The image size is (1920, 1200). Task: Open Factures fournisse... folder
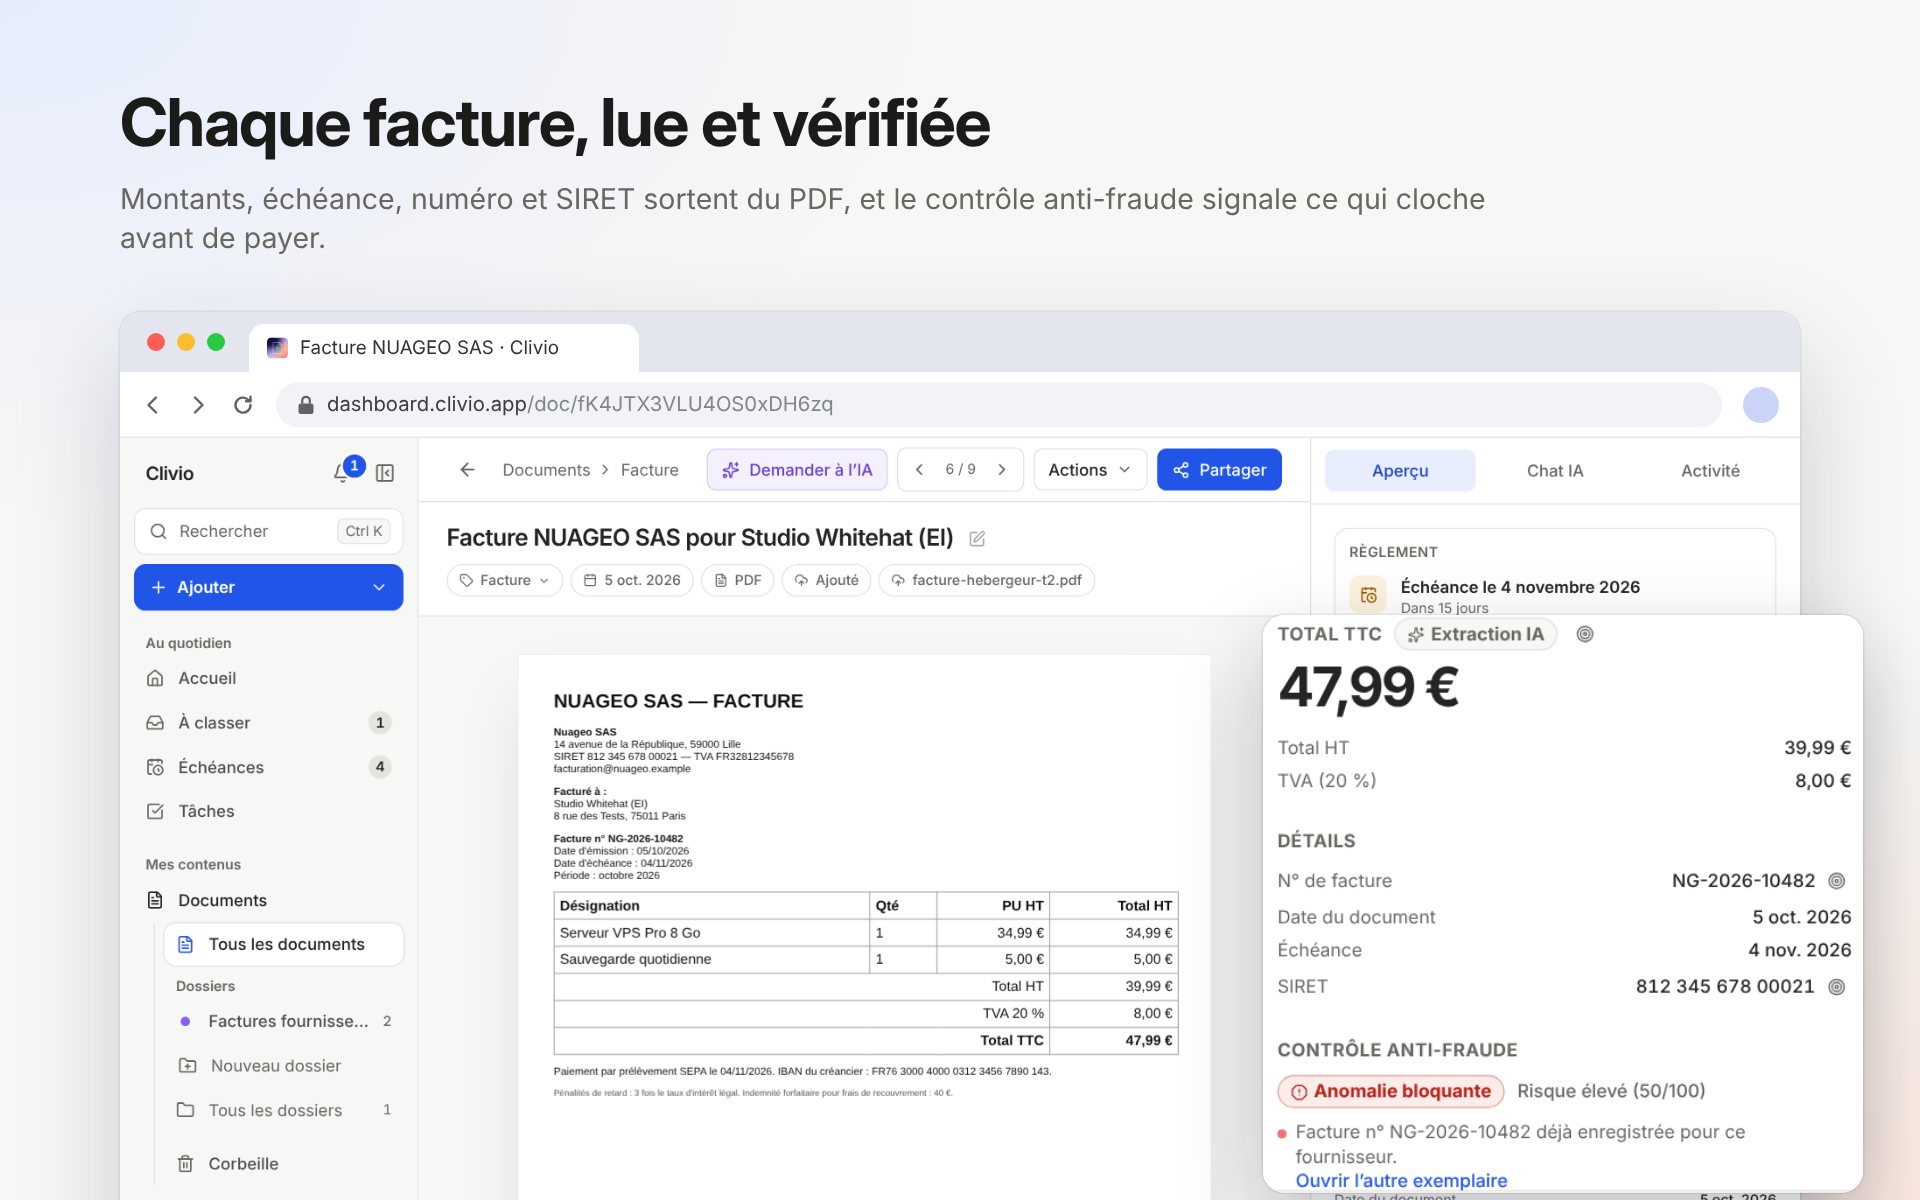(284, 1021)
